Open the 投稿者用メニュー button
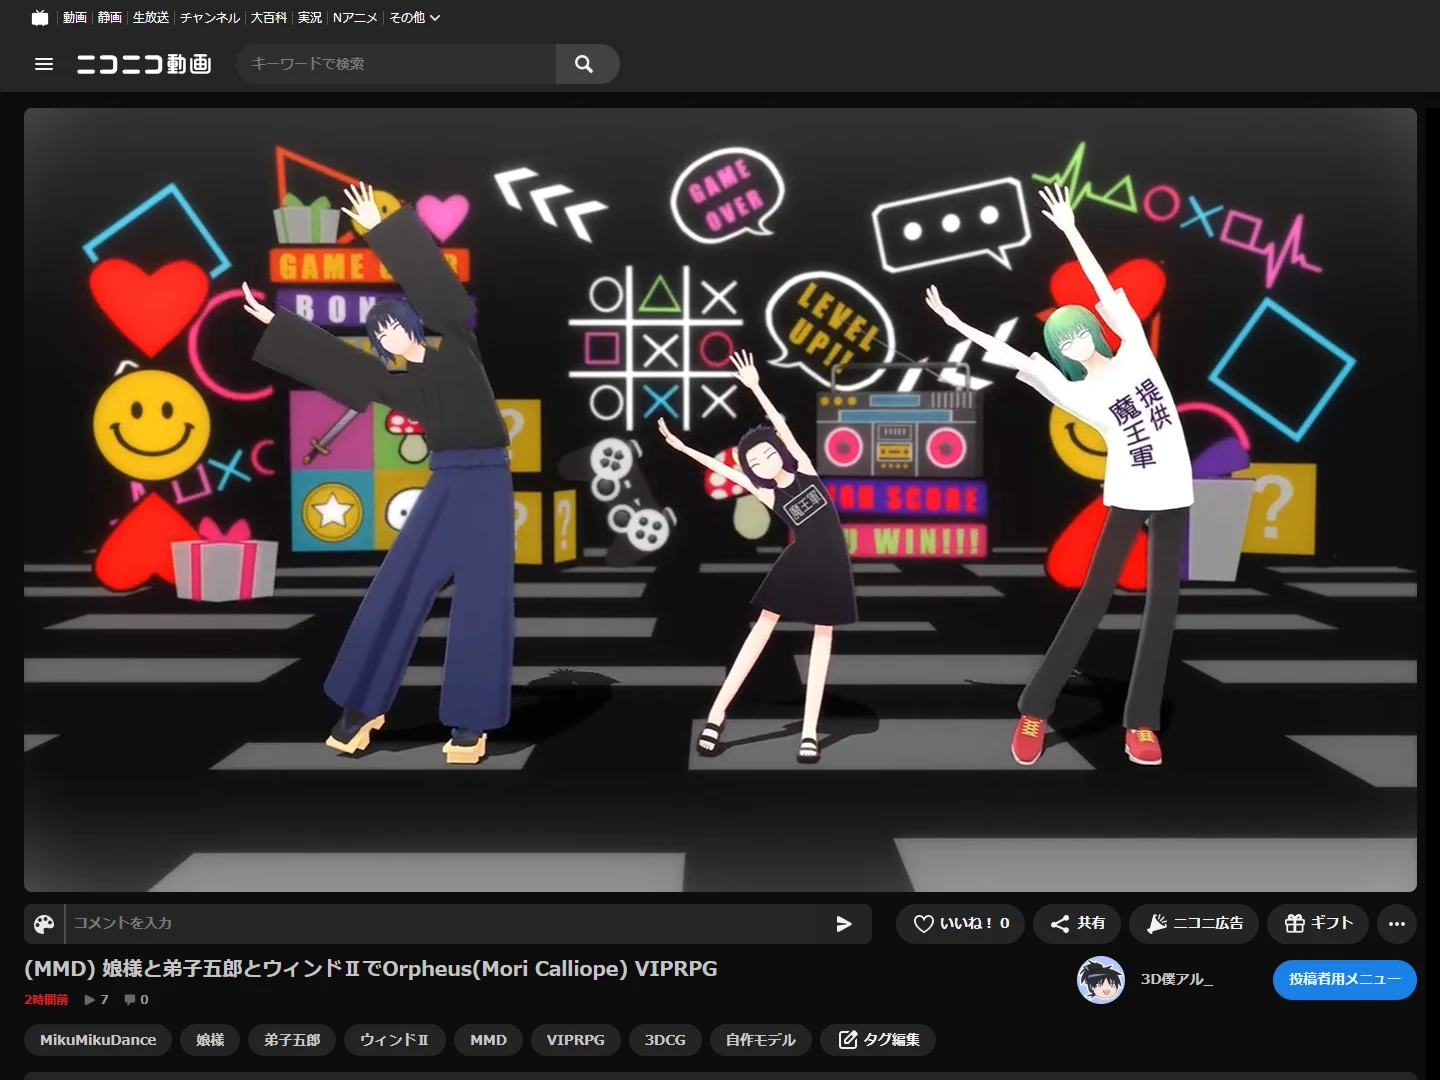Viewport: 1440px width, 1080px height. tap(1344, 980)
